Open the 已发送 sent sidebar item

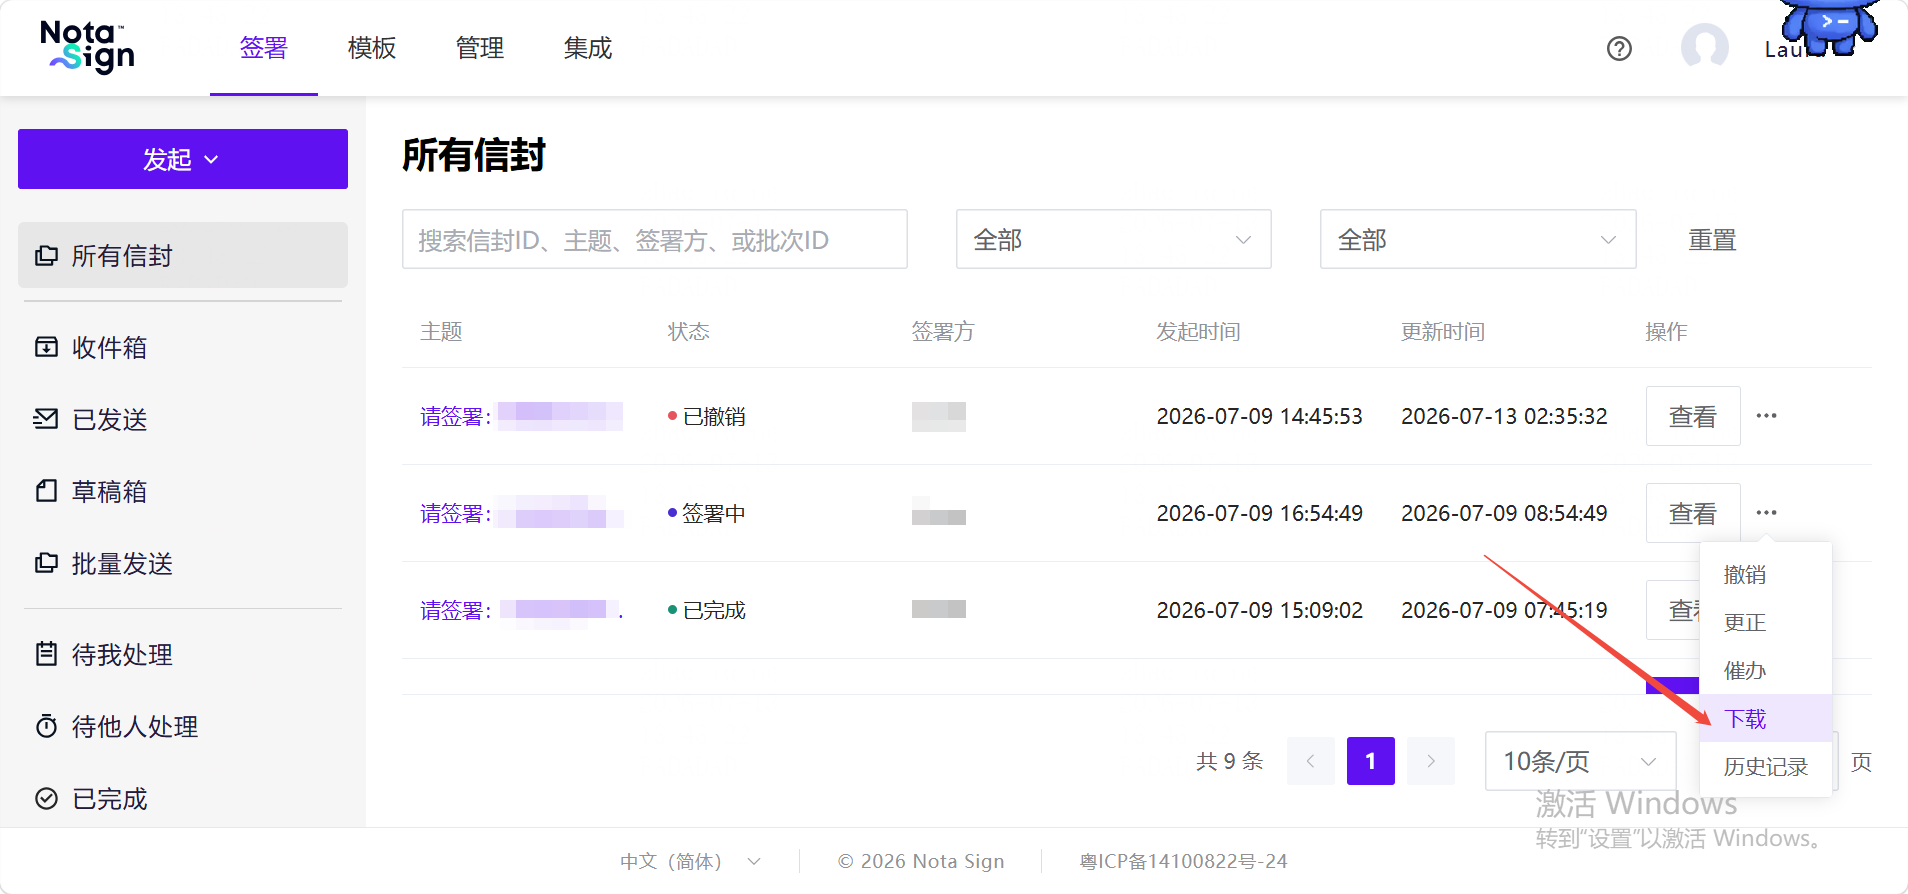182,419
